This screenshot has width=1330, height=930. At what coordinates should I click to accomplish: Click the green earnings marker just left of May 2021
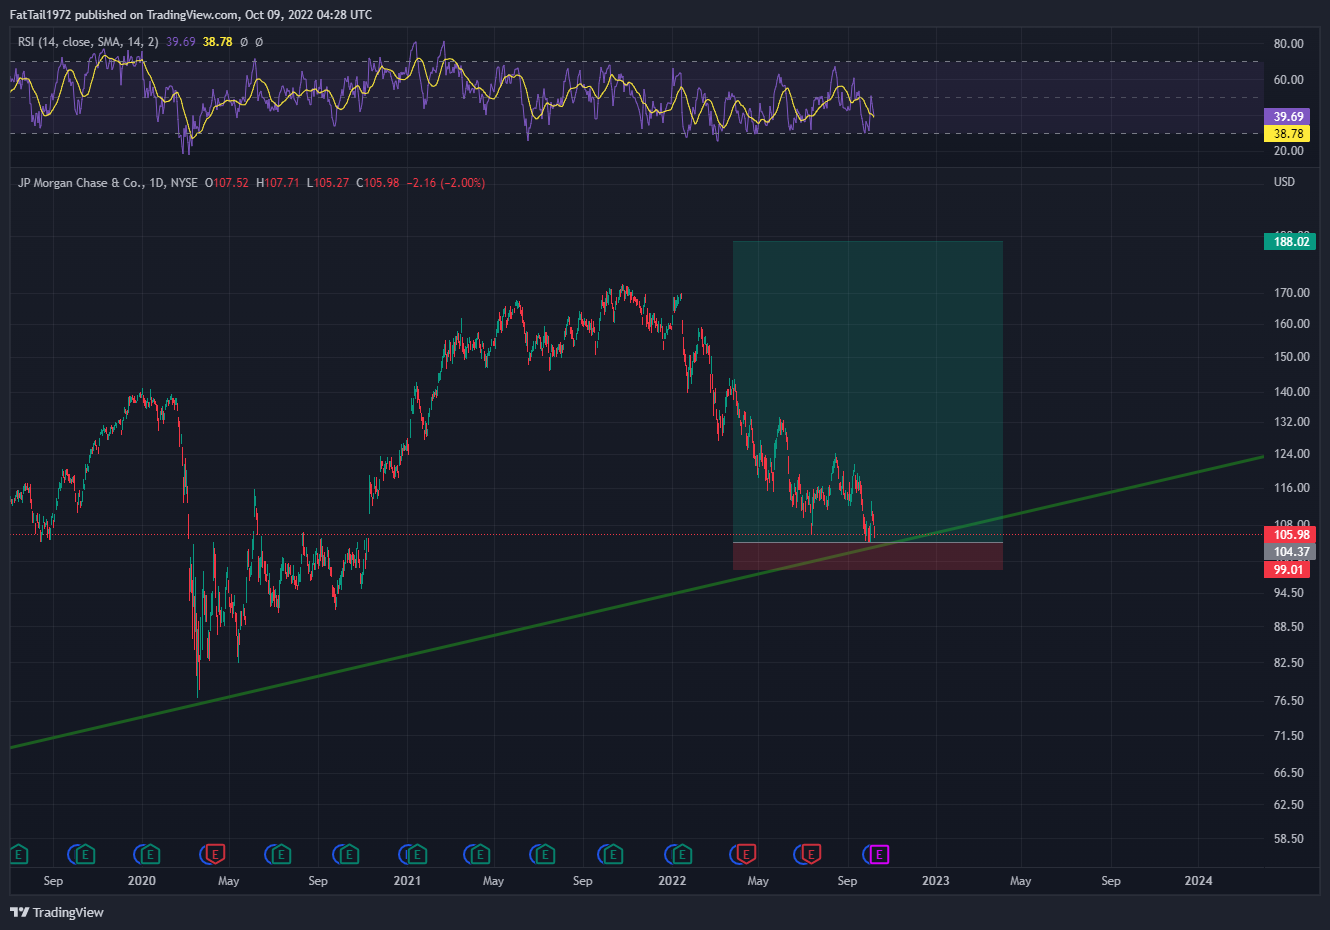(481, 854)
